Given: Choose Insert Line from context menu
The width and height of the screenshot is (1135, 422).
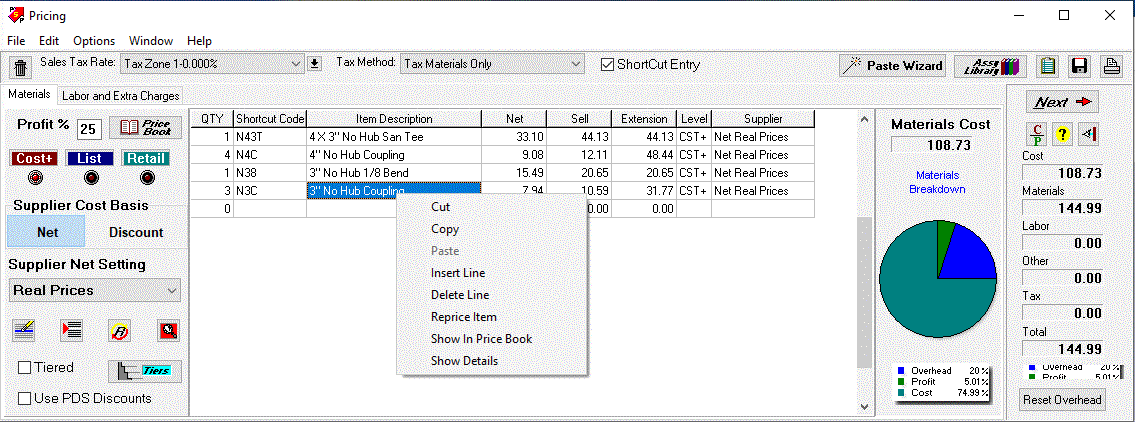Looking at the screenshot, I should tap(492, 273).
